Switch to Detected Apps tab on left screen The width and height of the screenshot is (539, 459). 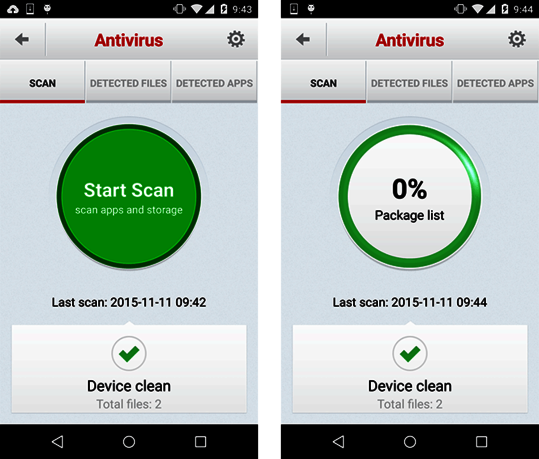tap(214, 82)
